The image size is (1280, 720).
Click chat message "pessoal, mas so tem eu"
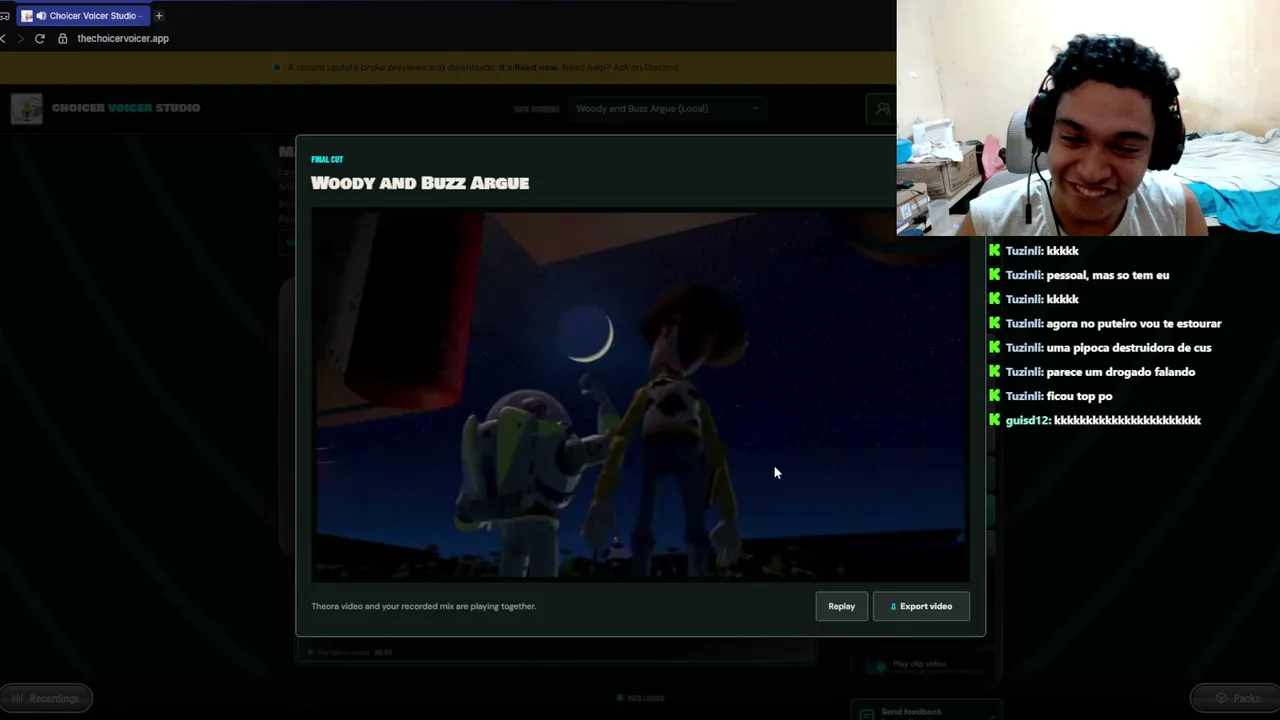pyautogui.click(x=1107, y=275)
